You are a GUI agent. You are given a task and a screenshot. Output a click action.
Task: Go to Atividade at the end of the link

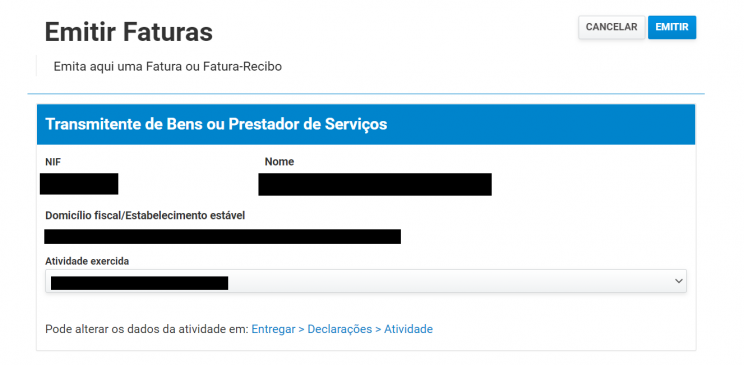pyautogui.click(x=408, y=329)
